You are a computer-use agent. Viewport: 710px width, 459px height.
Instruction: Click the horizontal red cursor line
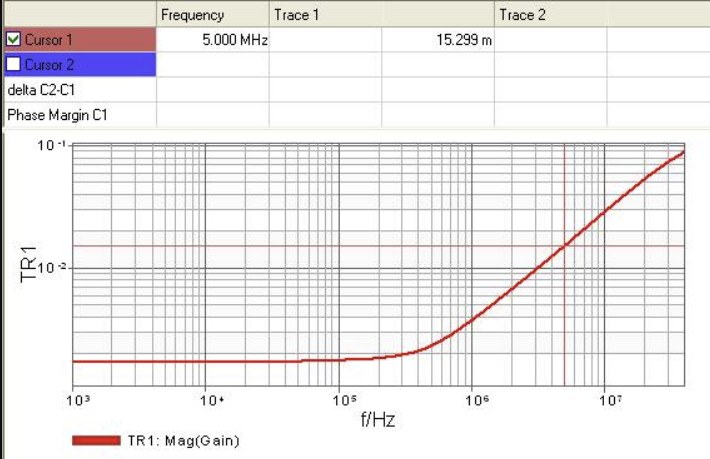(x=317, y=246)
